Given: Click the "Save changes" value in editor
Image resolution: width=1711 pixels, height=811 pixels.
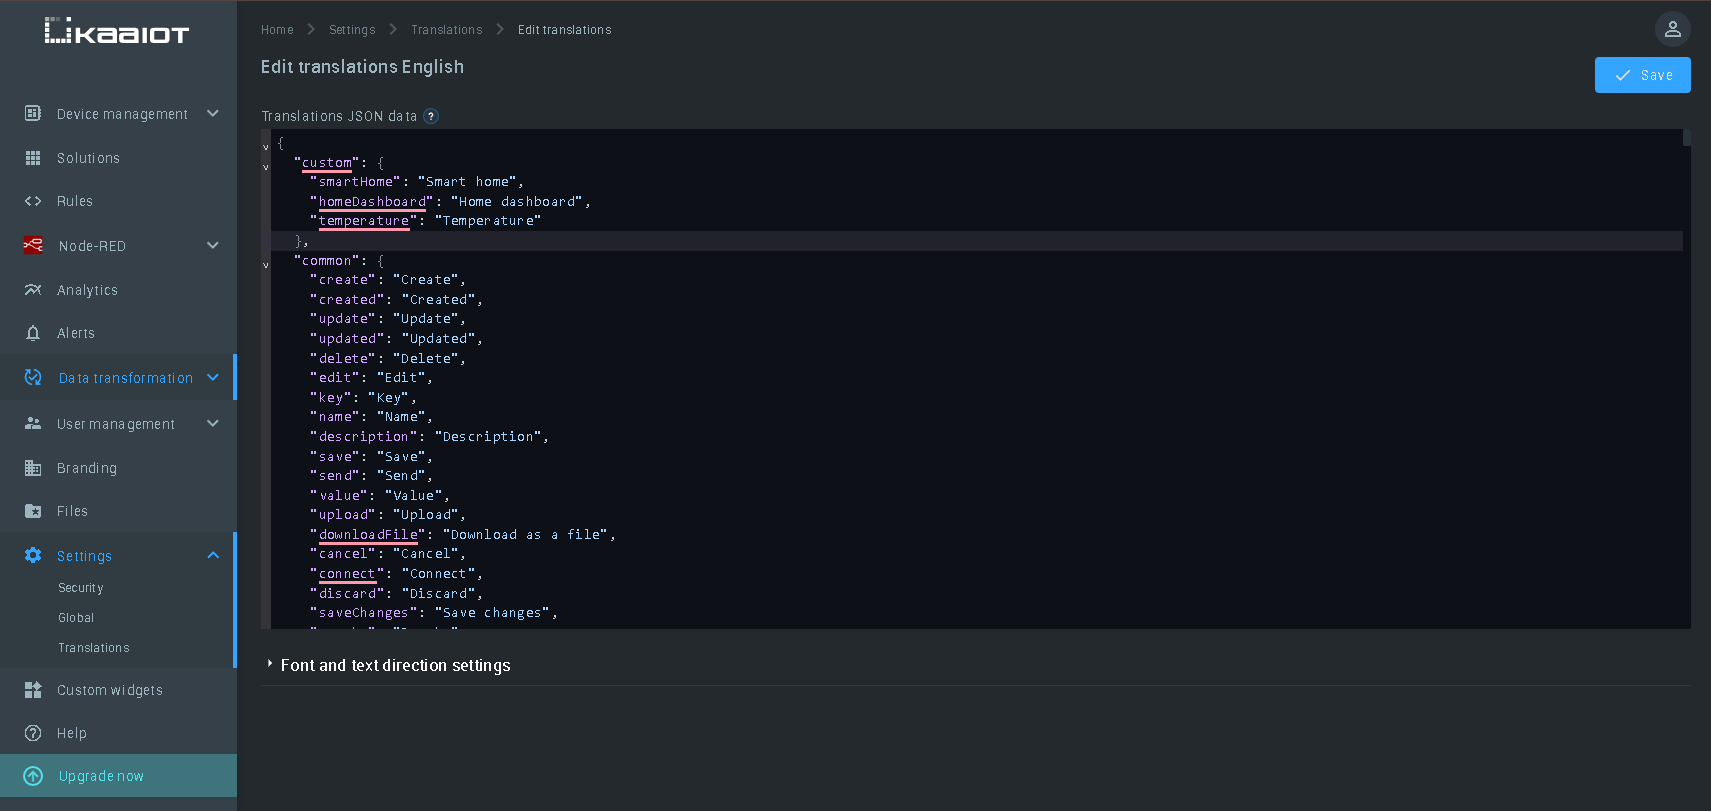Looking at the screenshot, I should click(492, 613).
